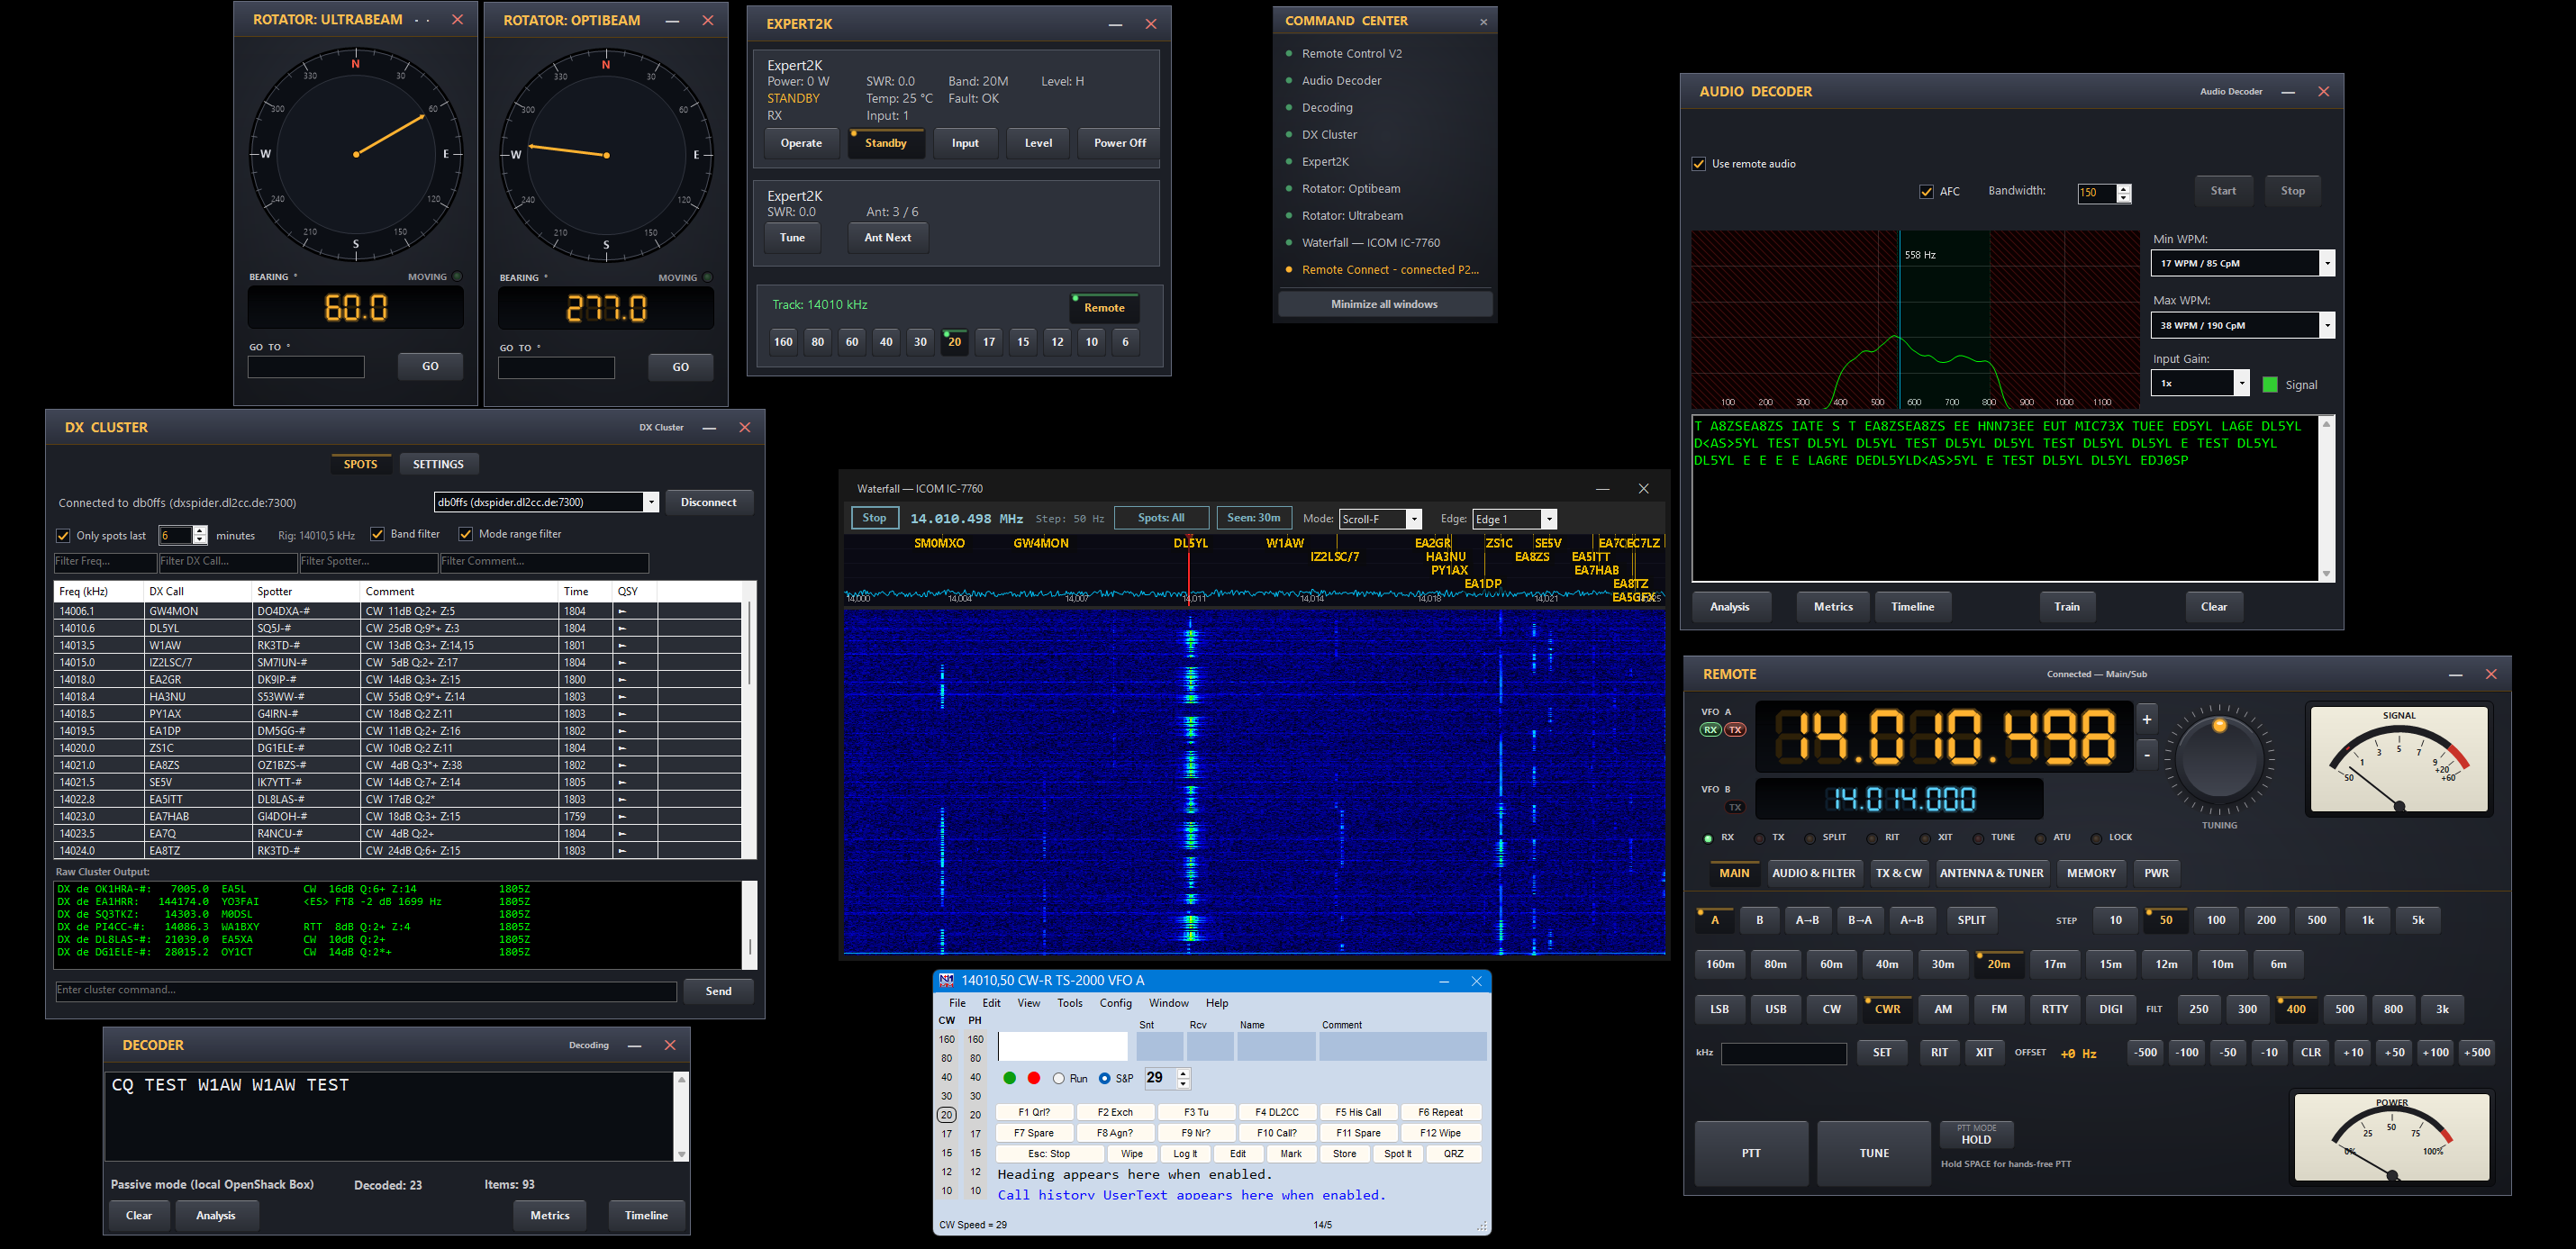Screen dimensions: 2576x1249
Task: Click the B→A copy VFO button
Action: (x=1859, y=920)
